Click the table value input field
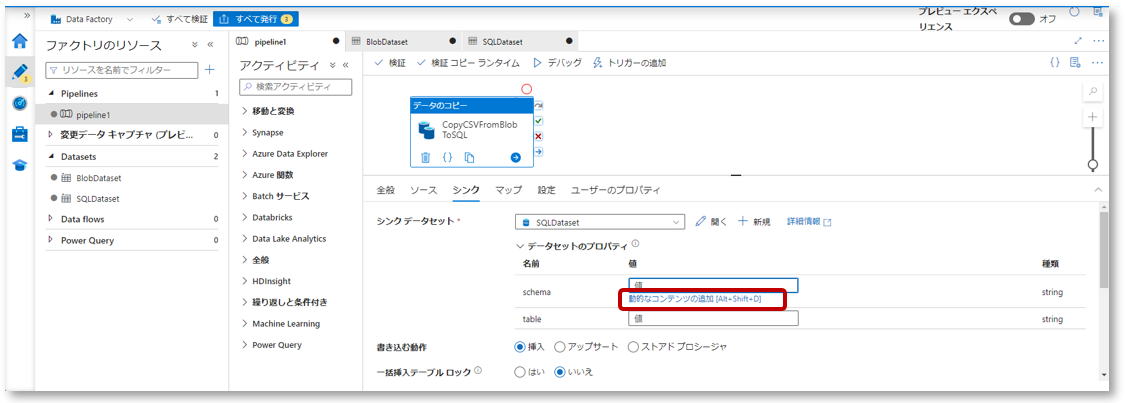This screenshot has height=403, width=1125. tap(713, 318)
